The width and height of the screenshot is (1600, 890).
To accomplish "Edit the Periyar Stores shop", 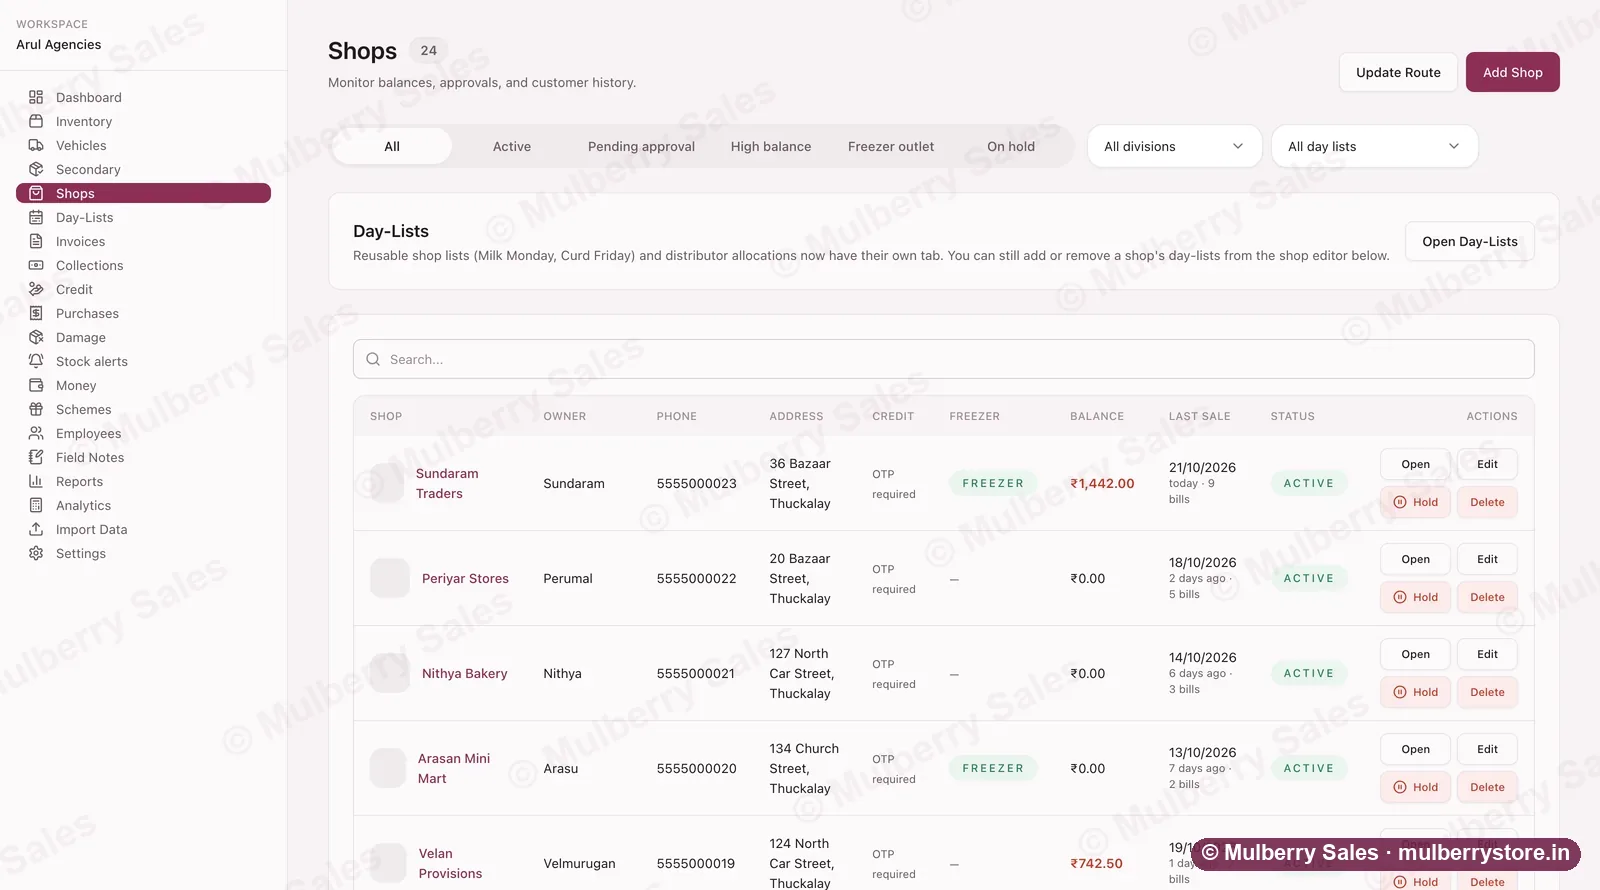I will (x=1487, y=559).
